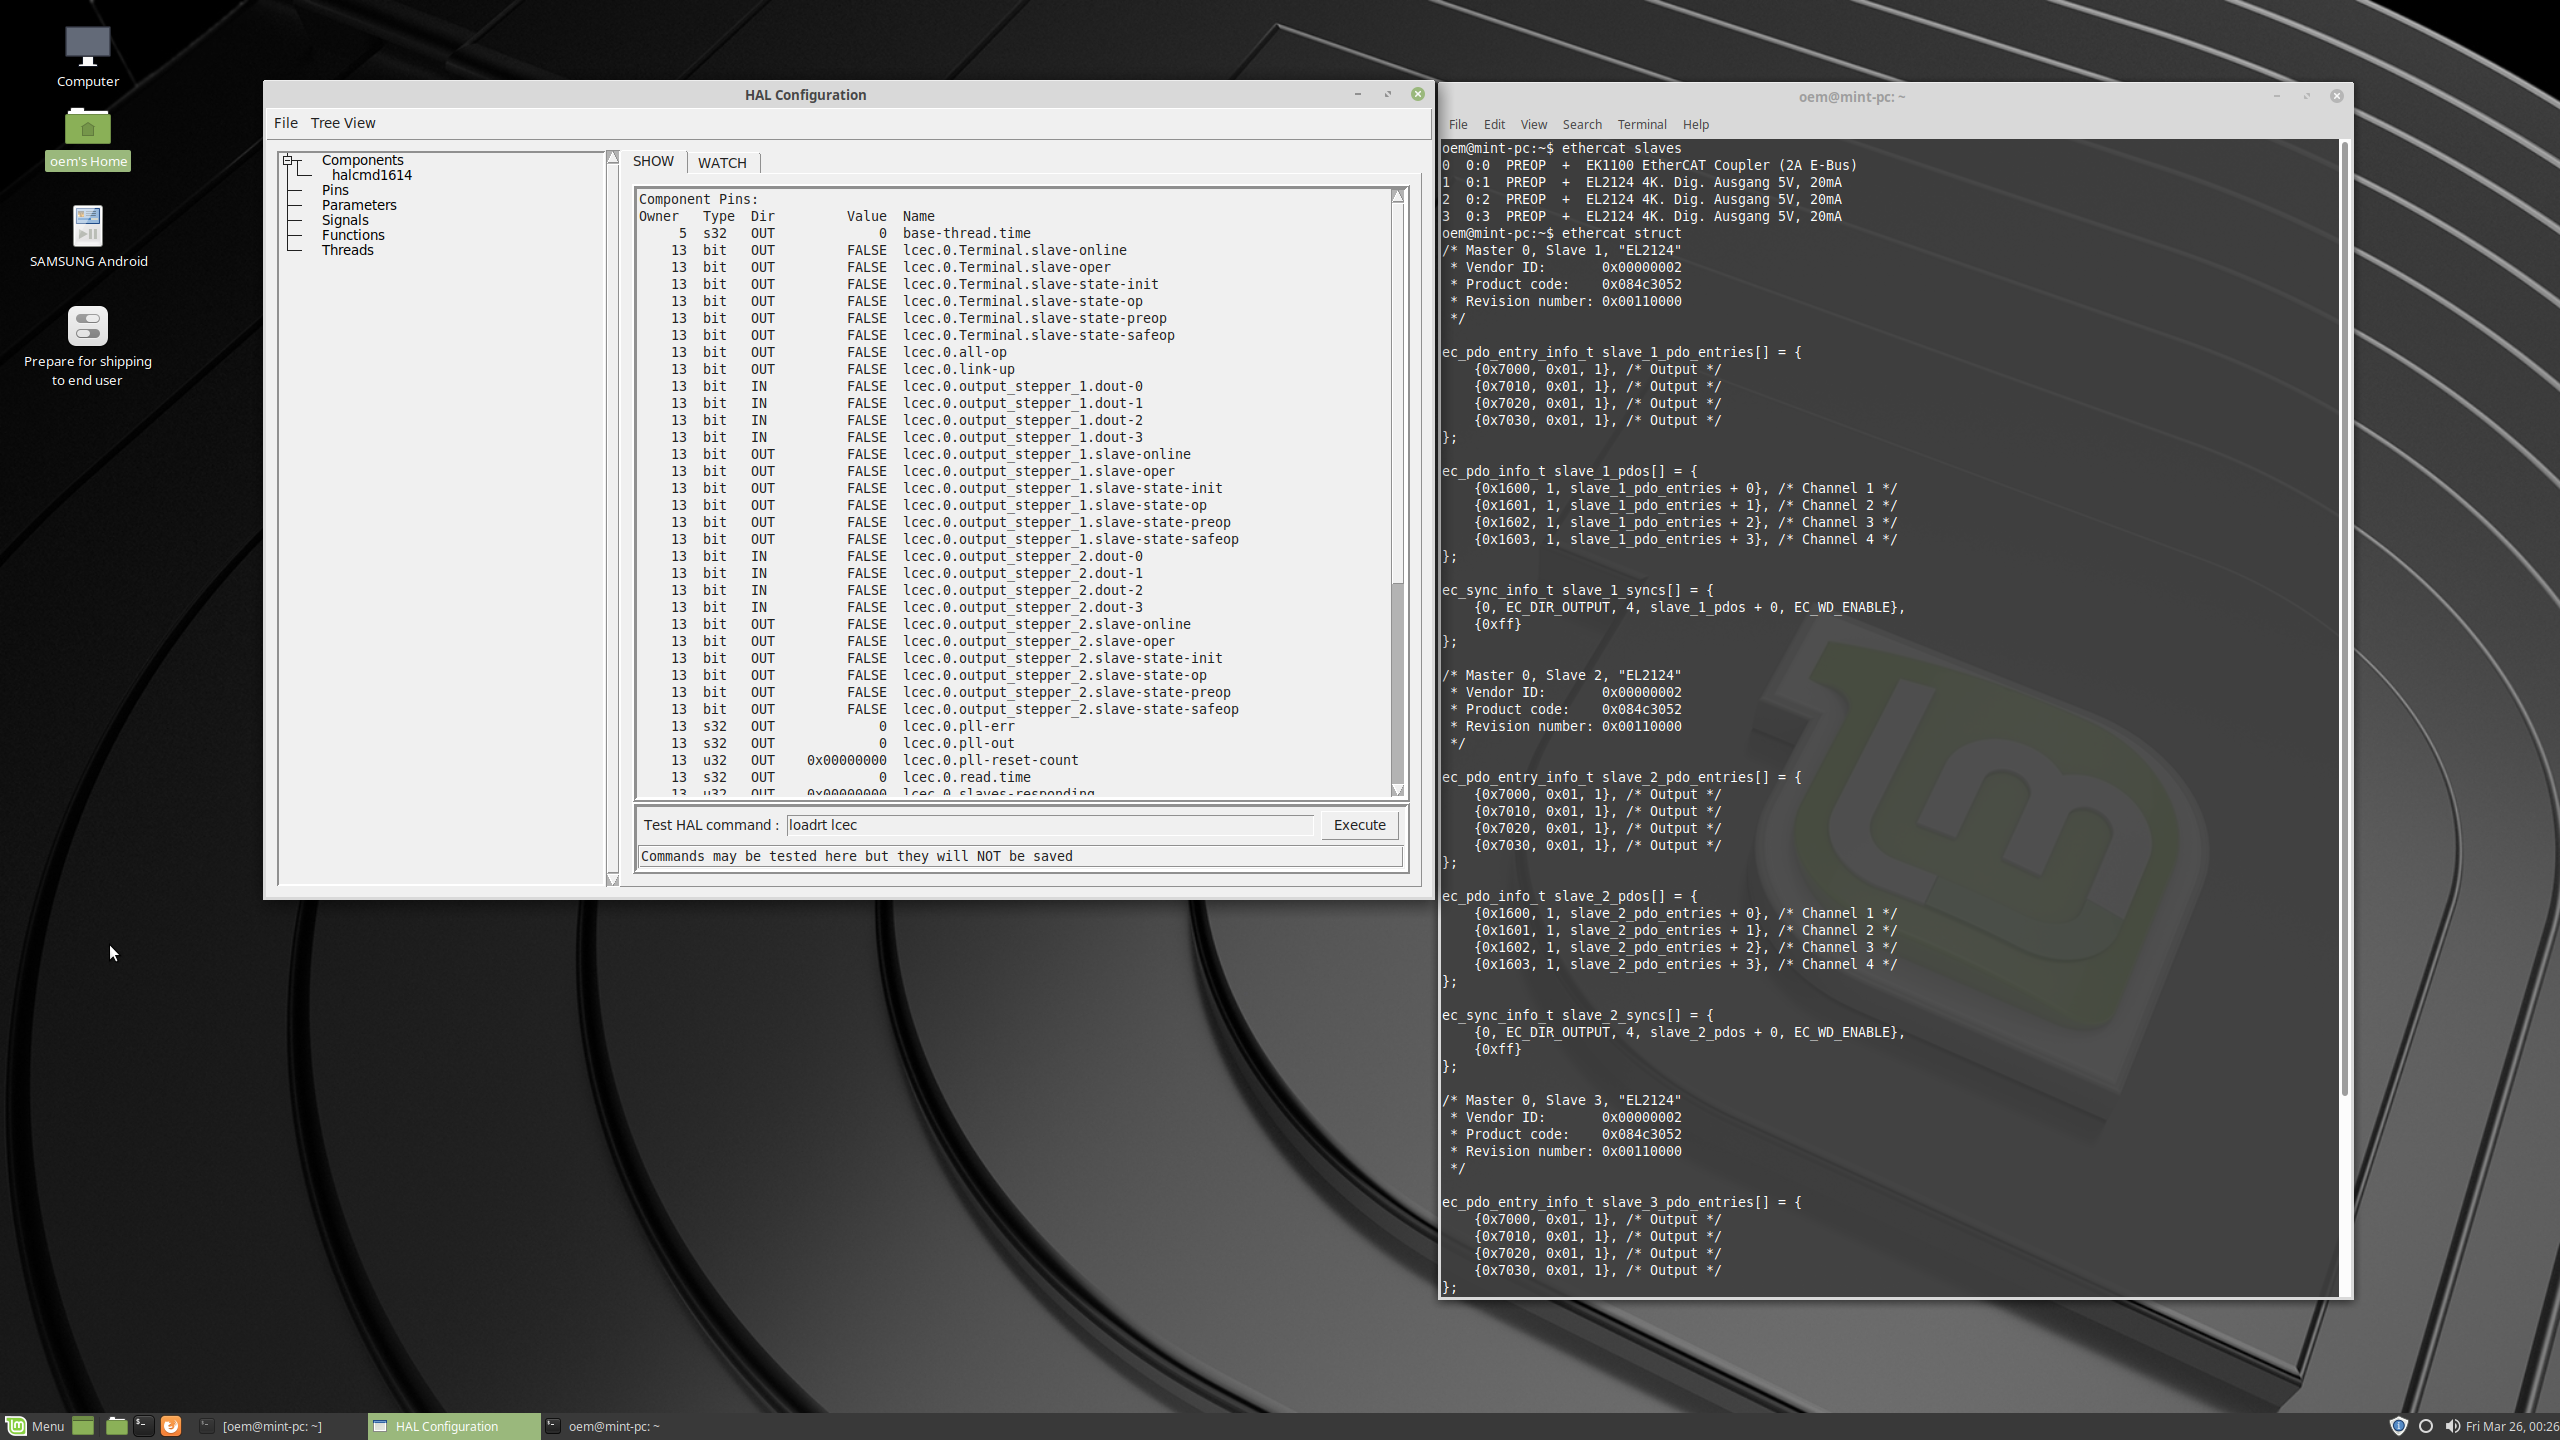Open File menu in terminal window
This screenshot has width=2560, height=1440.
click(x=1458, y=125)
